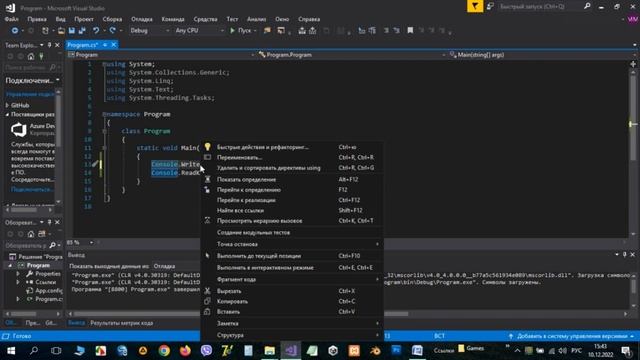
Task: Expand the GitHub node in Team Explorer
Action: 7,105
